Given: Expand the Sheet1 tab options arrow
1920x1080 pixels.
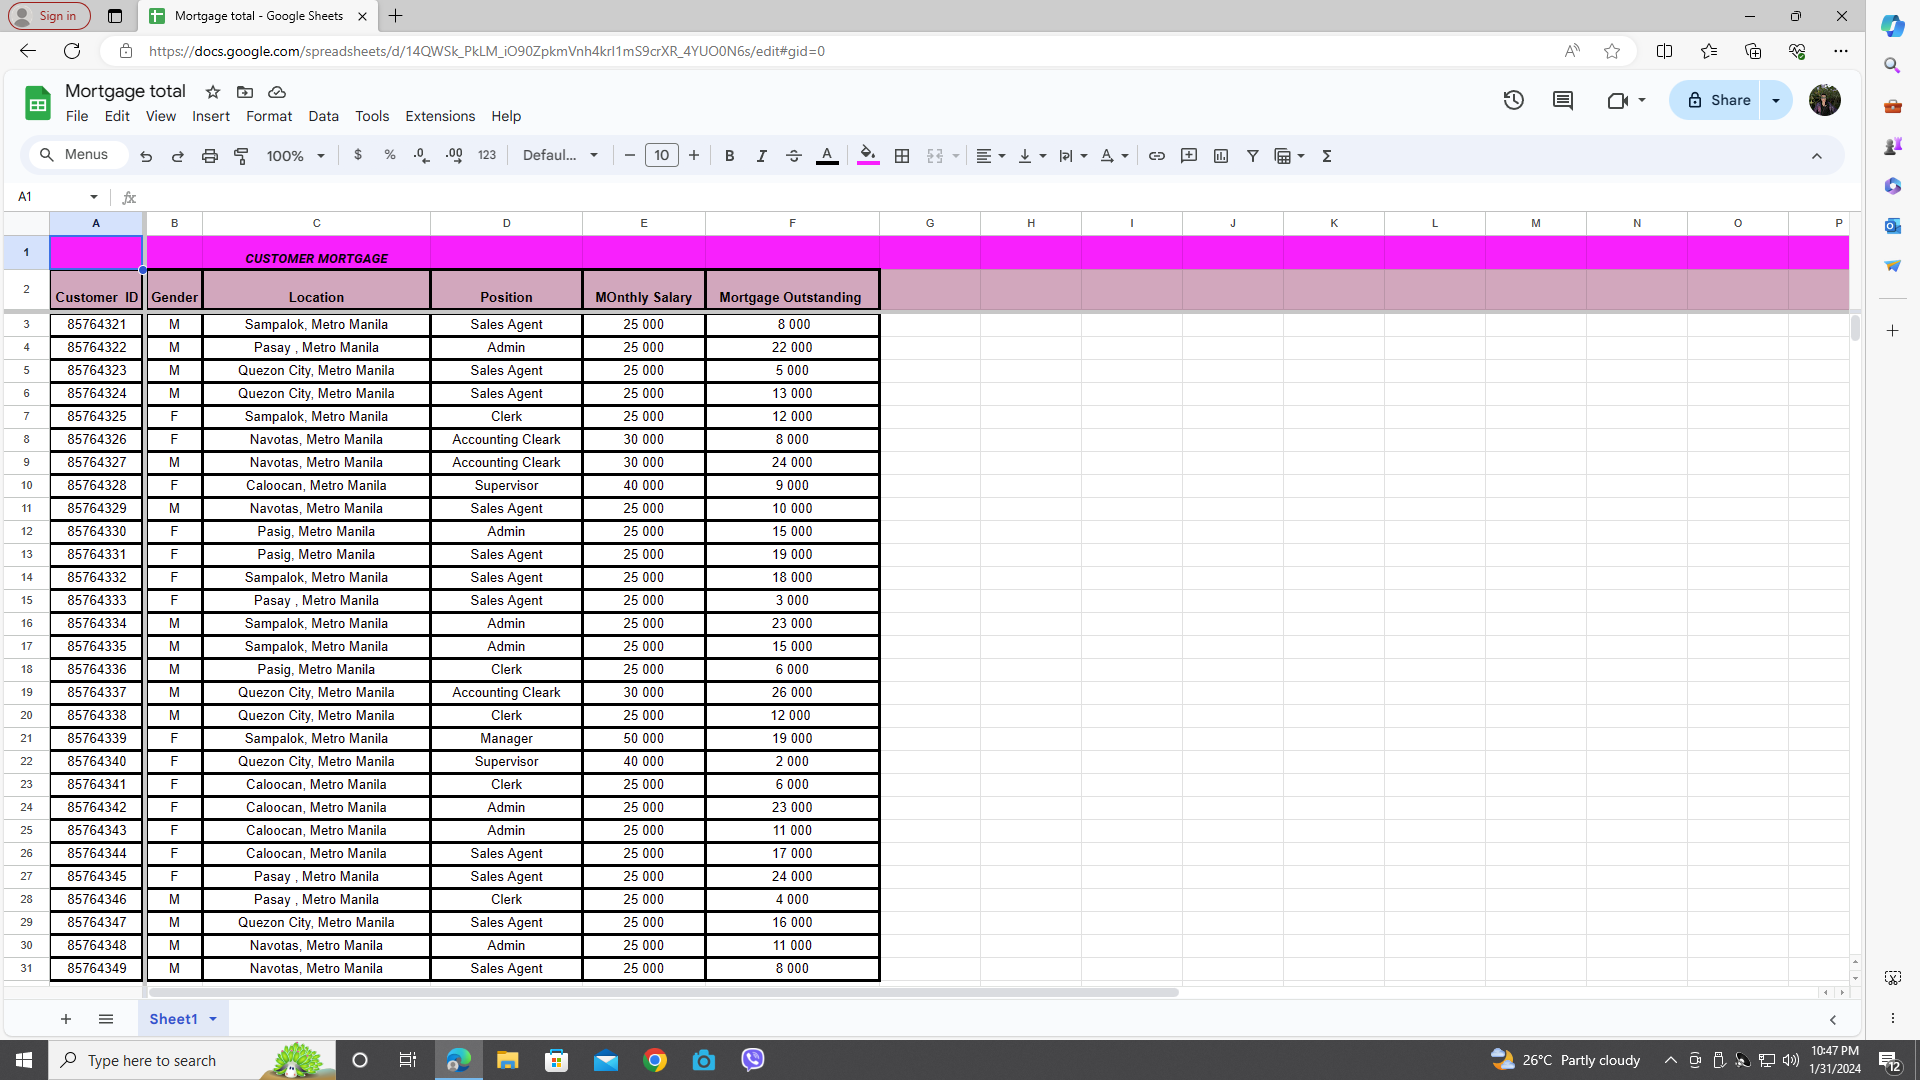Looking at the screenshot, I should tap(213, 1019).
